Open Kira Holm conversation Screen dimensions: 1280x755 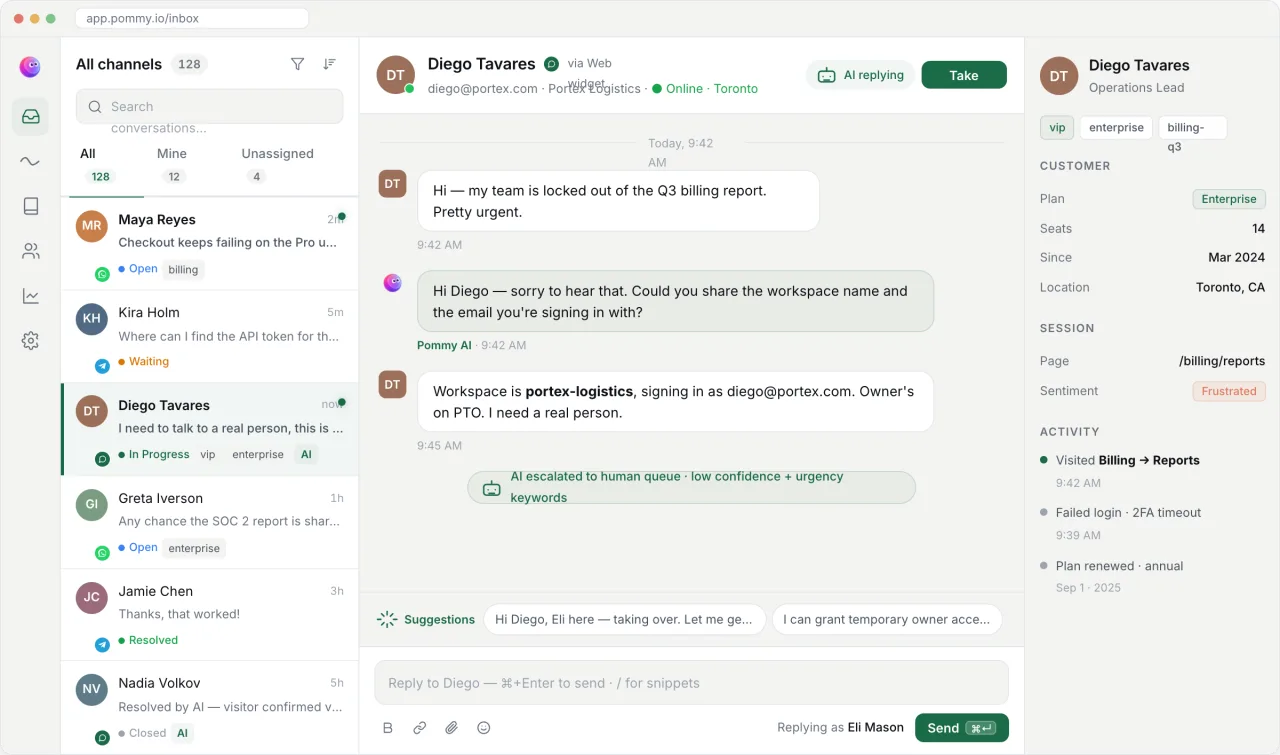(209, 337)
